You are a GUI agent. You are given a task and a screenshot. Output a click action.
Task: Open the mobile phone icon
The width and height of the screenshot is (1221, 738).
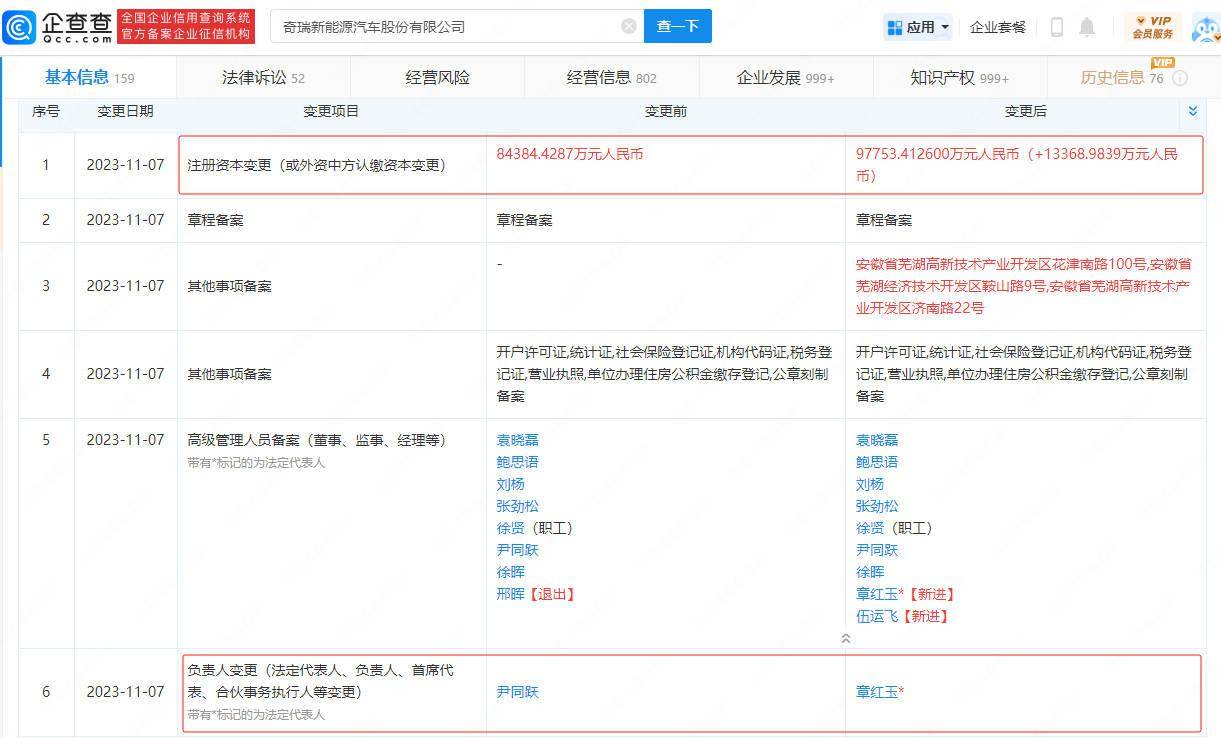coord(1056,27)
